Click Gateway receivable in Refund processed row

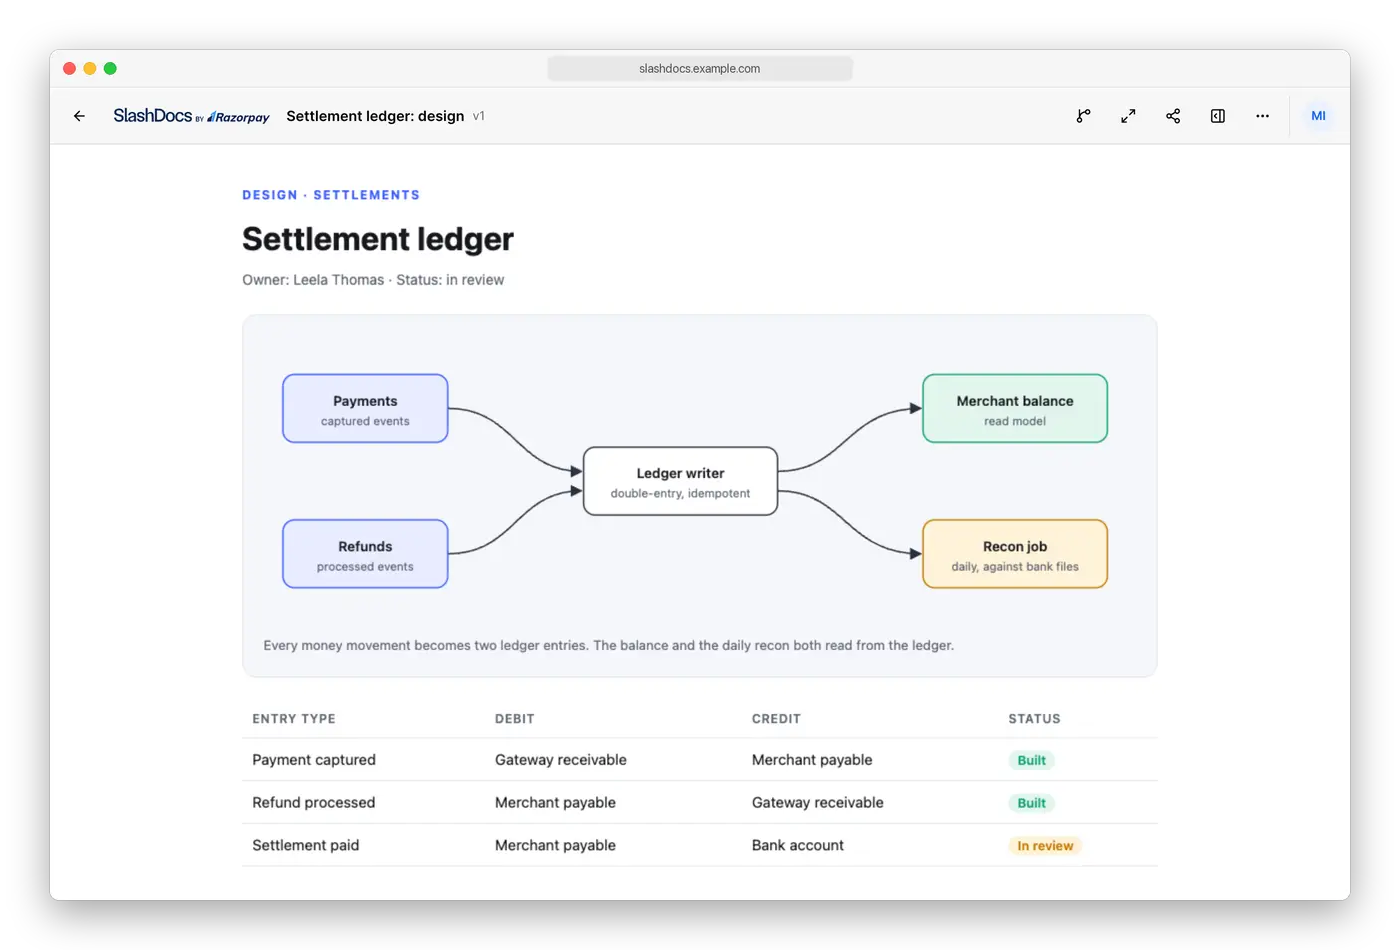pos(818,803)
